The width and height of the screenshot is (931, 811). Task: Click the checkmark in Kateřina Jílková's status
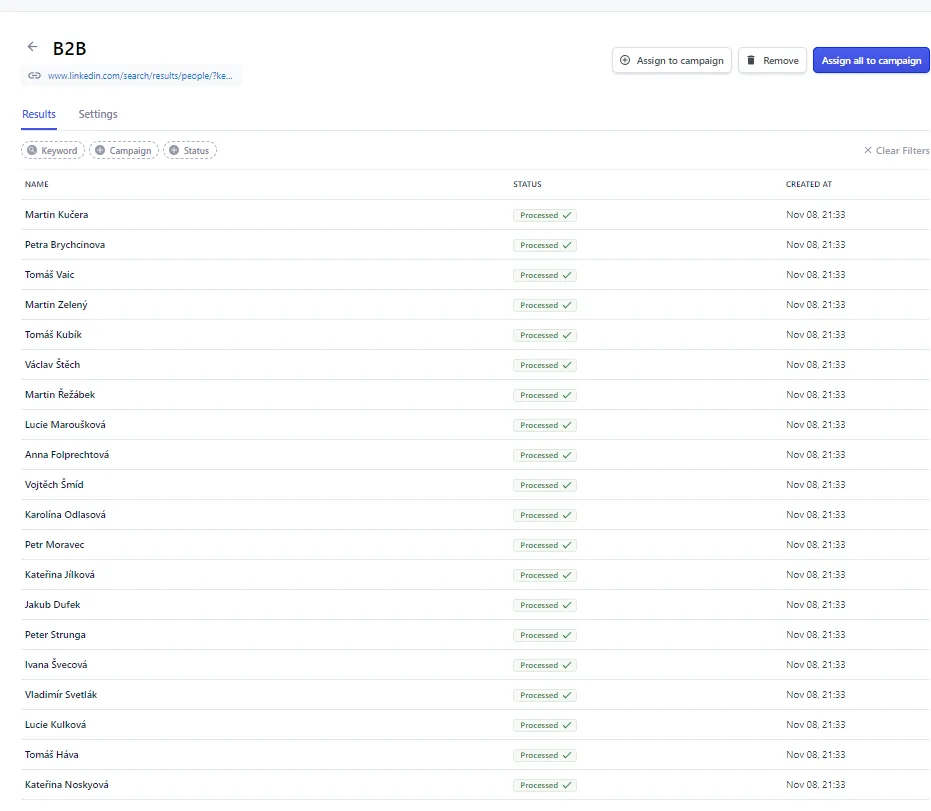click(x=567, y=575)
